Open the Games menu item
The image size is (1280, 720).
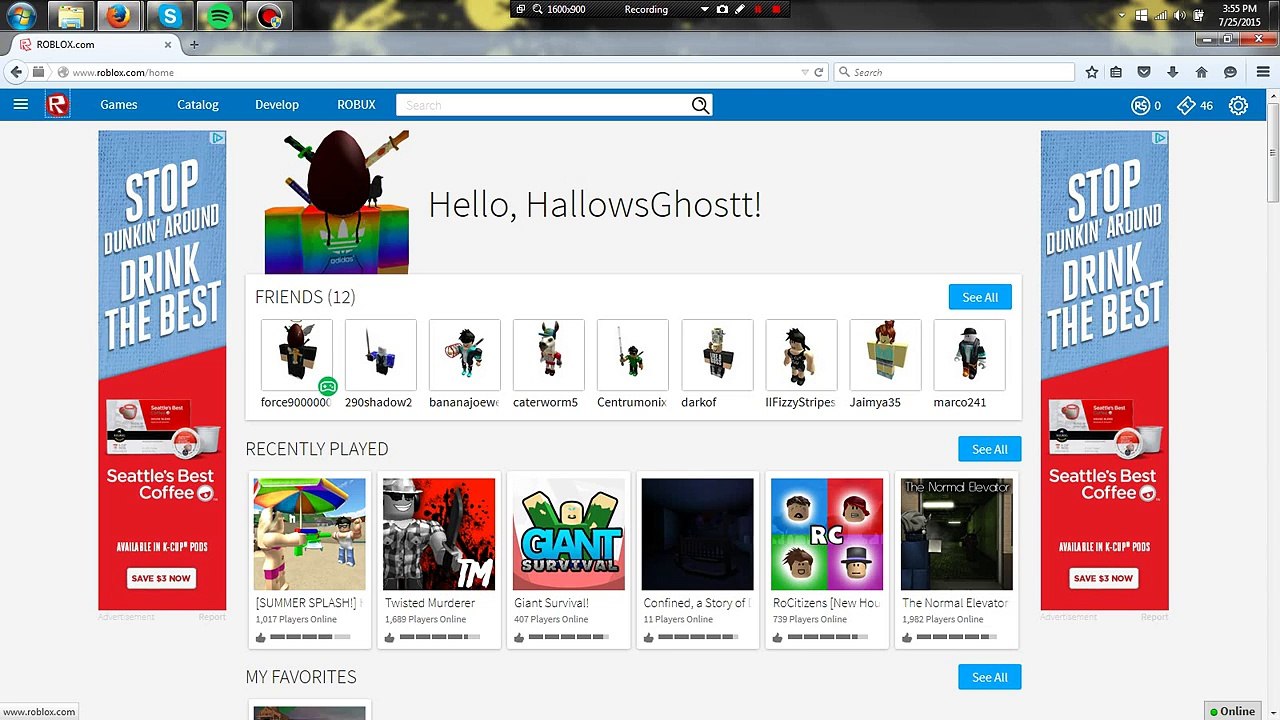pyautogui.click(x=119, y=105)
